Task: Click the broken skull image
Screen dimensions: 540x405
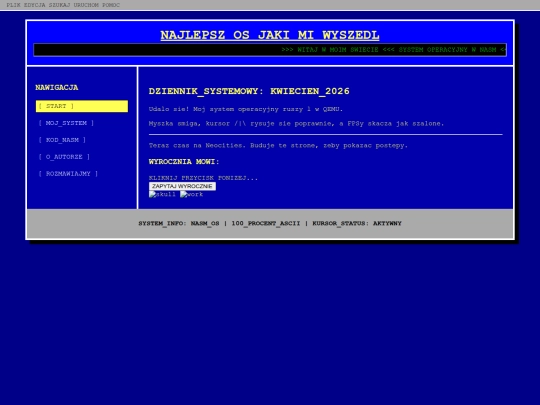Action: [x=162, y=194]
